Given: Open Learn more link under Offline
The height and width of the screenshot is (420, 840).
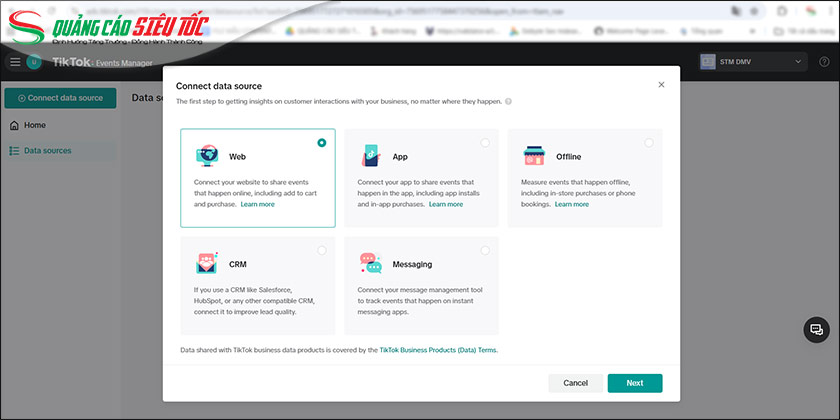Looking at the screenshot, I should tap(572, 204).
